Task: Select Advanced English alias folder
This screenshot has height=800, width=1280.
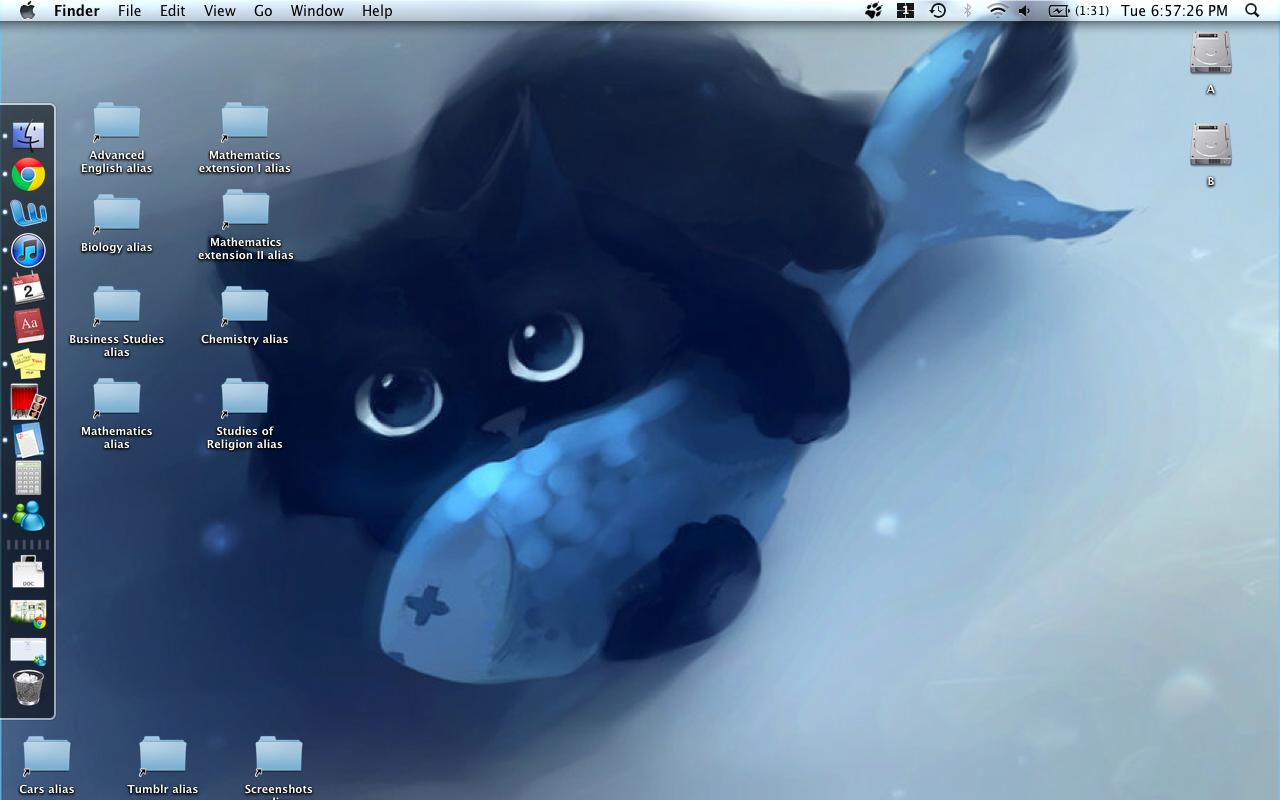Action: (117, 137)
